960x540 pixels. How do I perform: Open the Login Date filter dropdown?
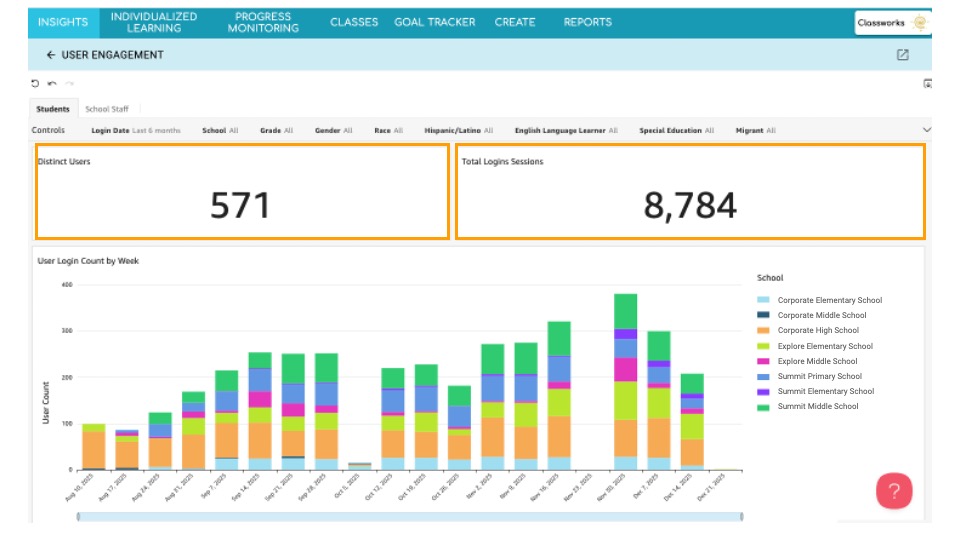tap(135, 130)
